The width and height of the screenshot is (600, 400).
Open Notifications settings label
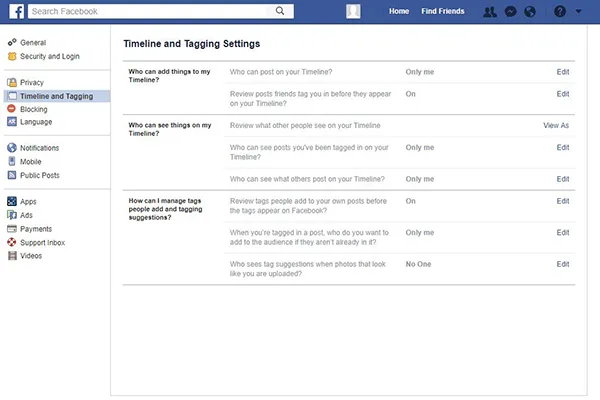click(39, 148)
